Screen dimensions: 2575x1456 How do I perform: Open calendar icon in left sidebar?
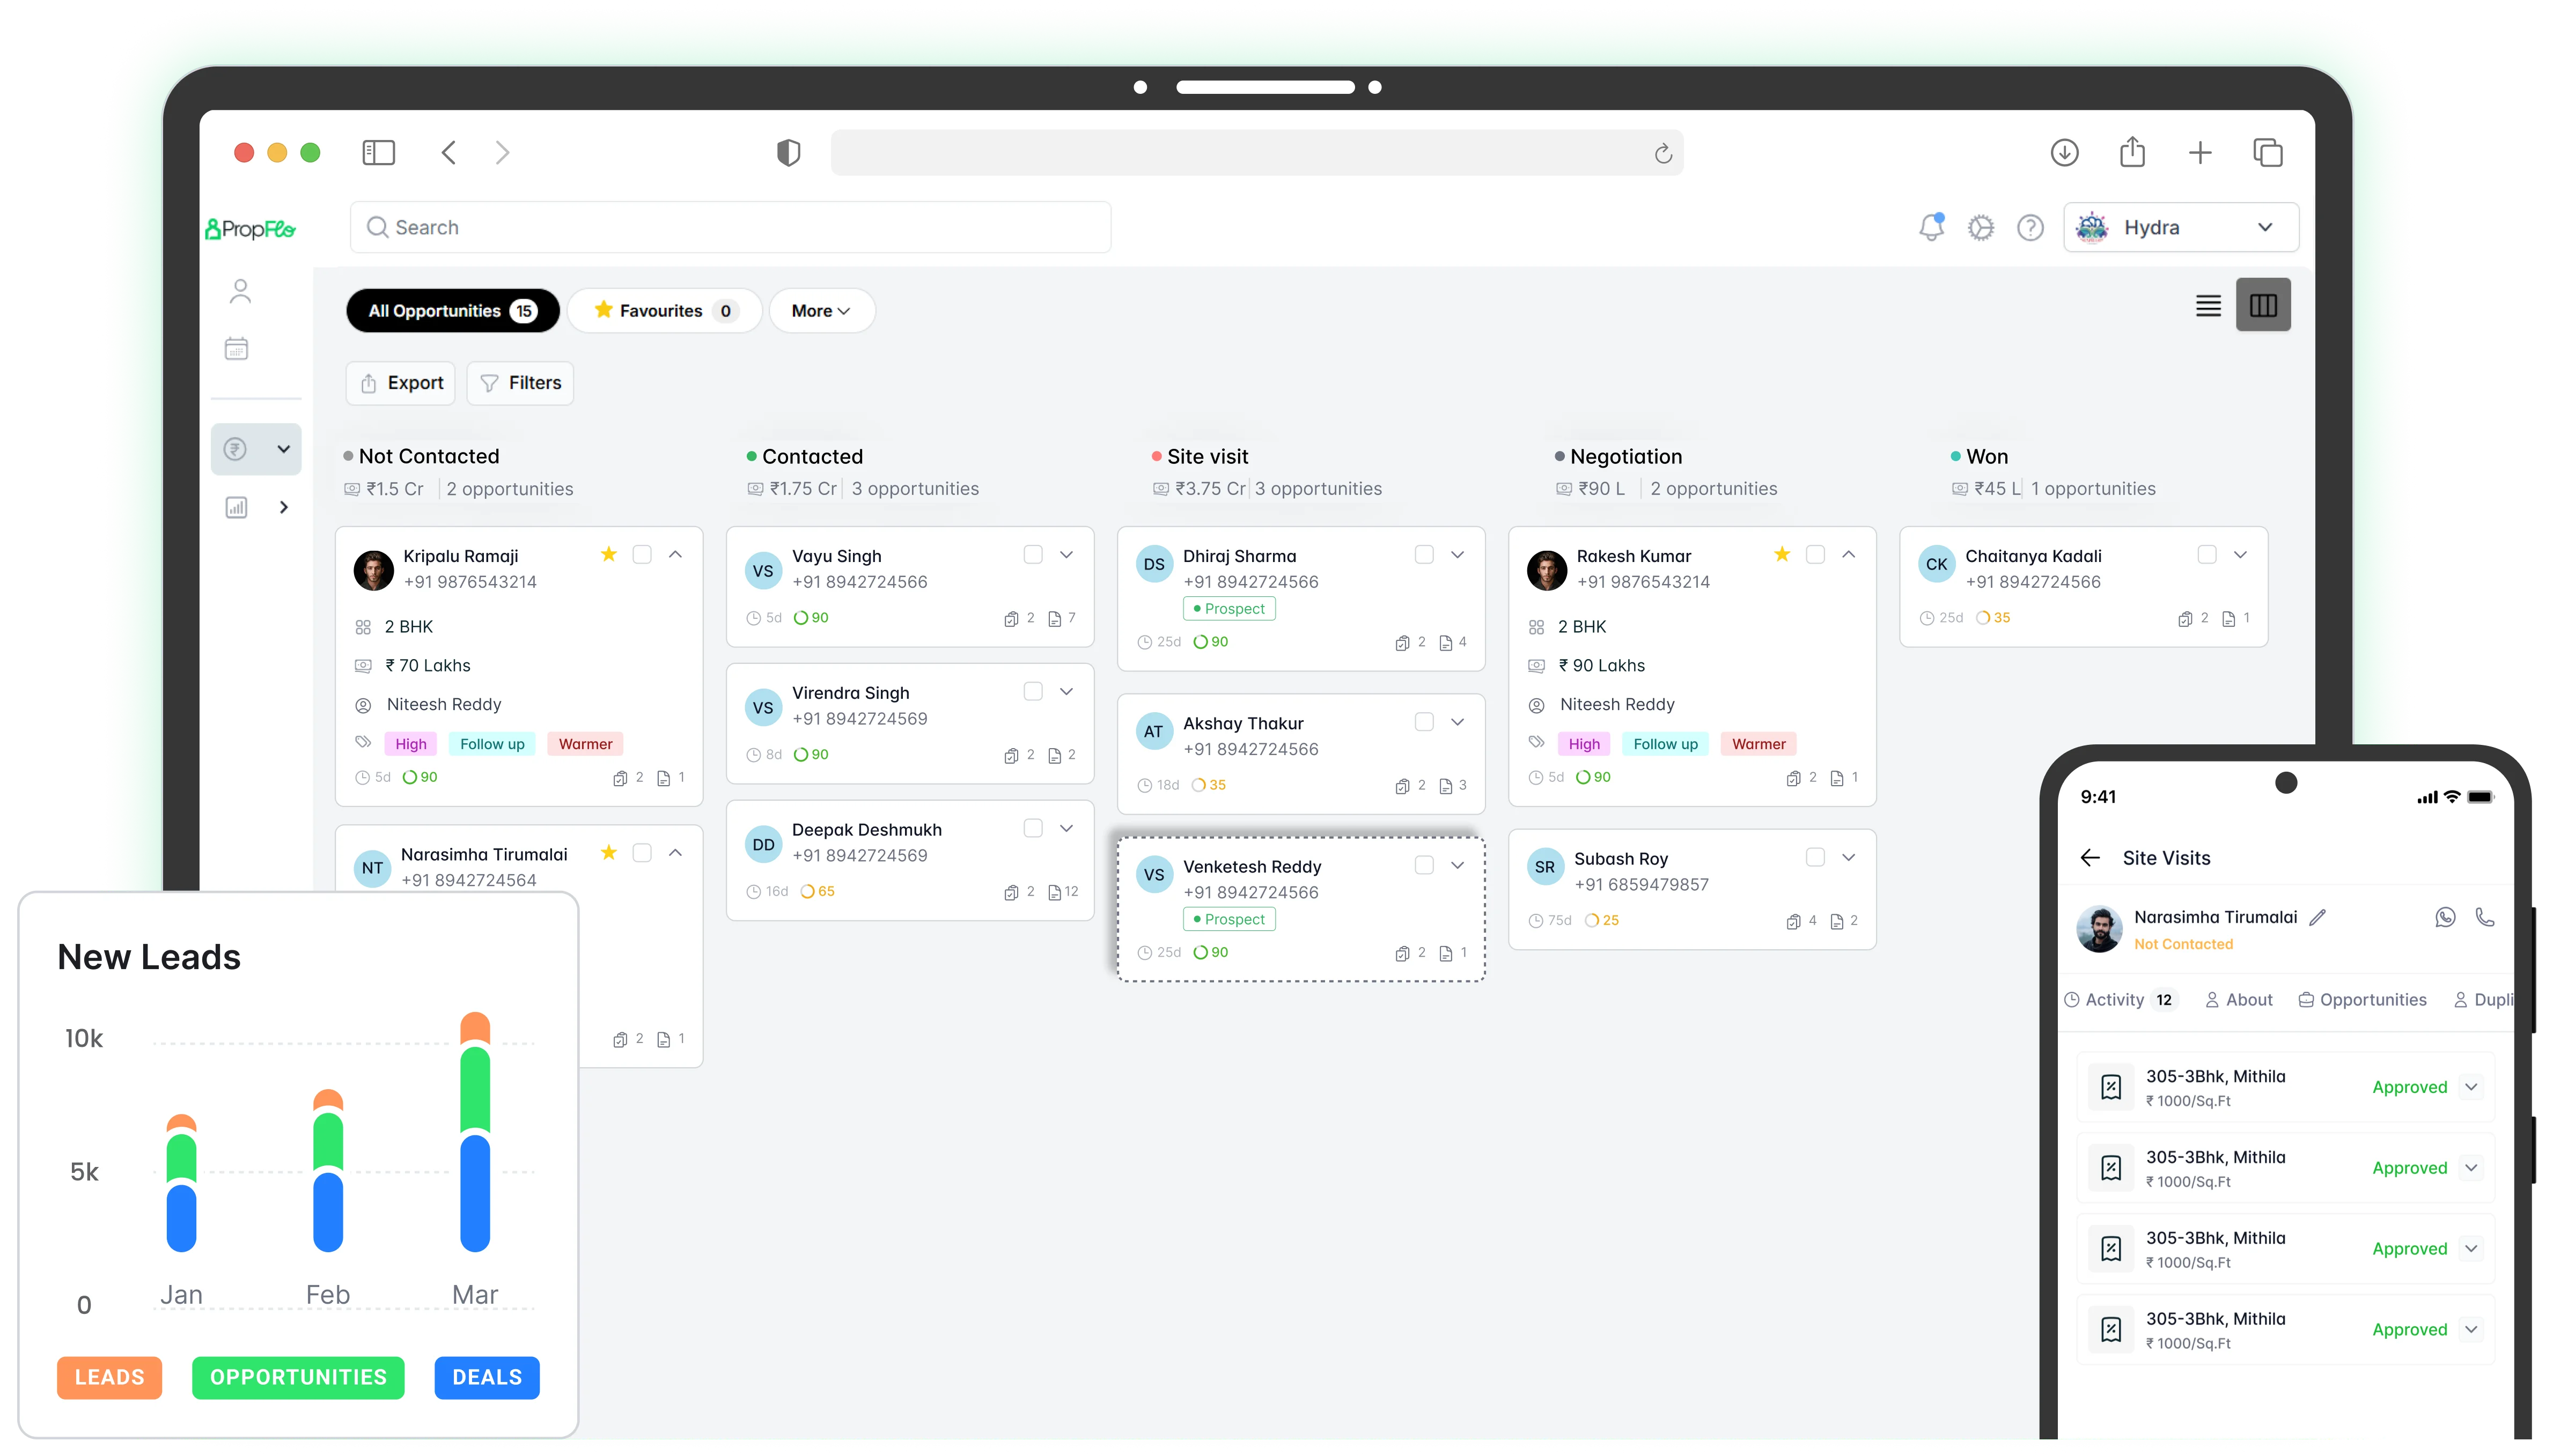[x=237, y=349]
